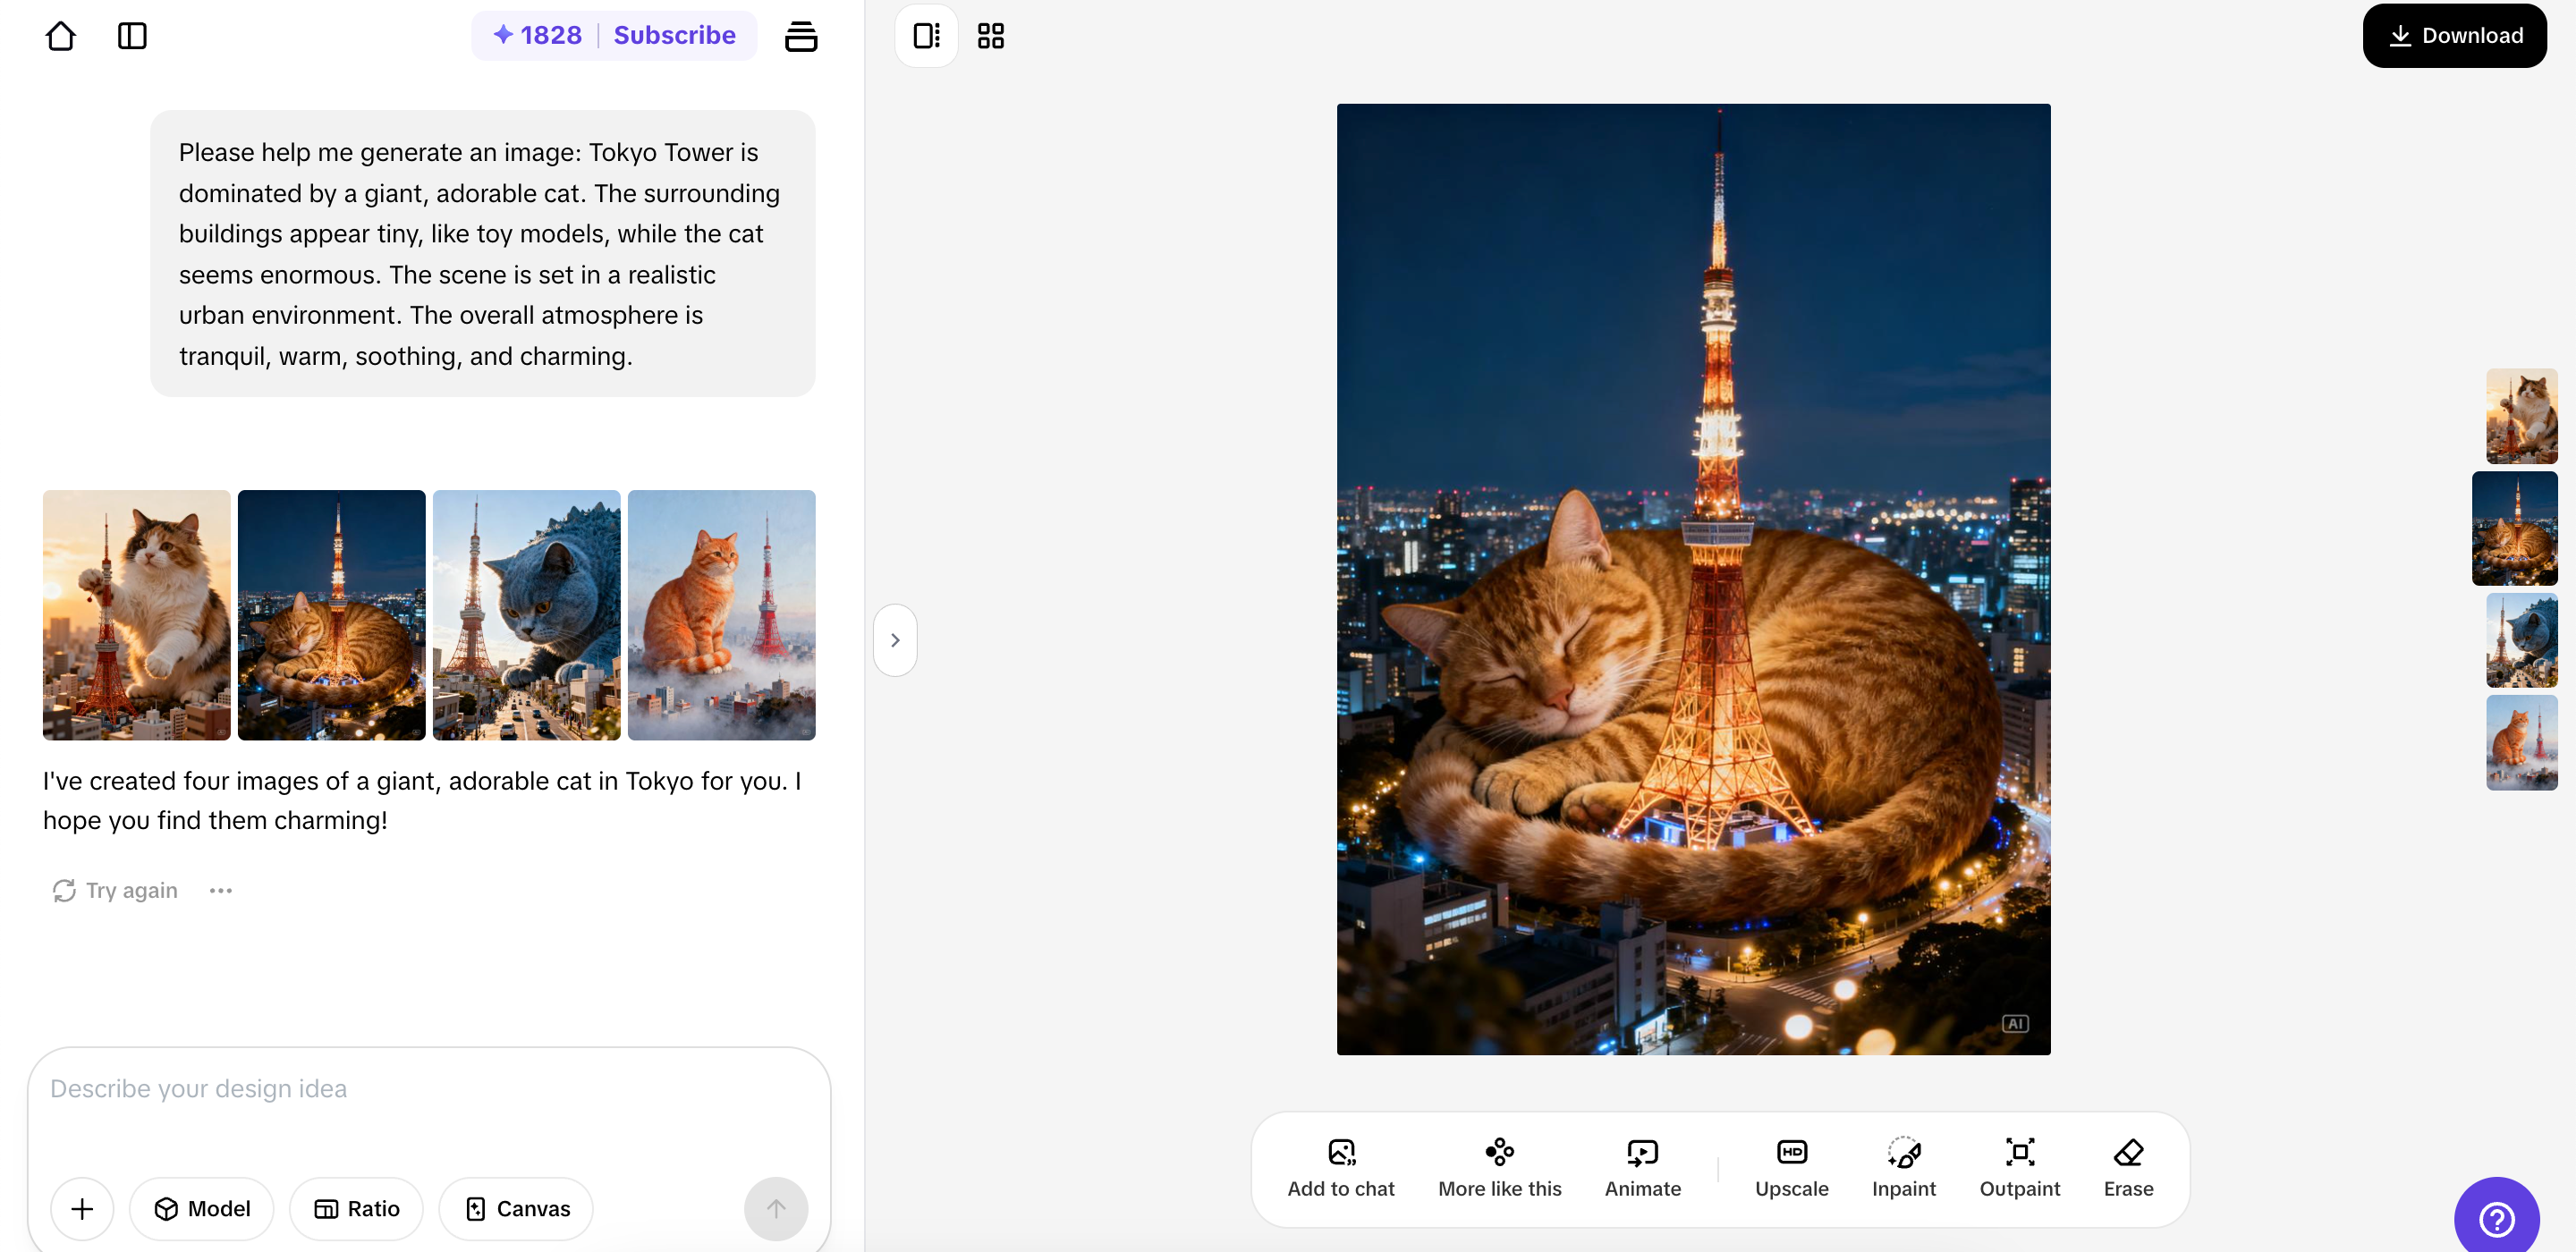Upscale the image to HD
This screenshot has width=2576, height=1252.
[1790, 1166]
